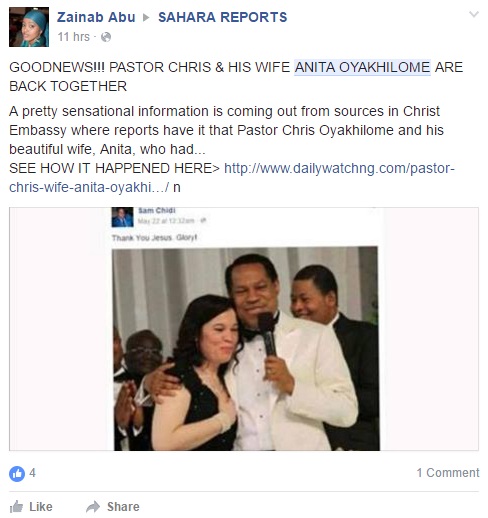The height and width of the screenshot is (518, 488).
Task: Select the highlighted ANITA OYAKHILOME text
Action: pos(362,67)
